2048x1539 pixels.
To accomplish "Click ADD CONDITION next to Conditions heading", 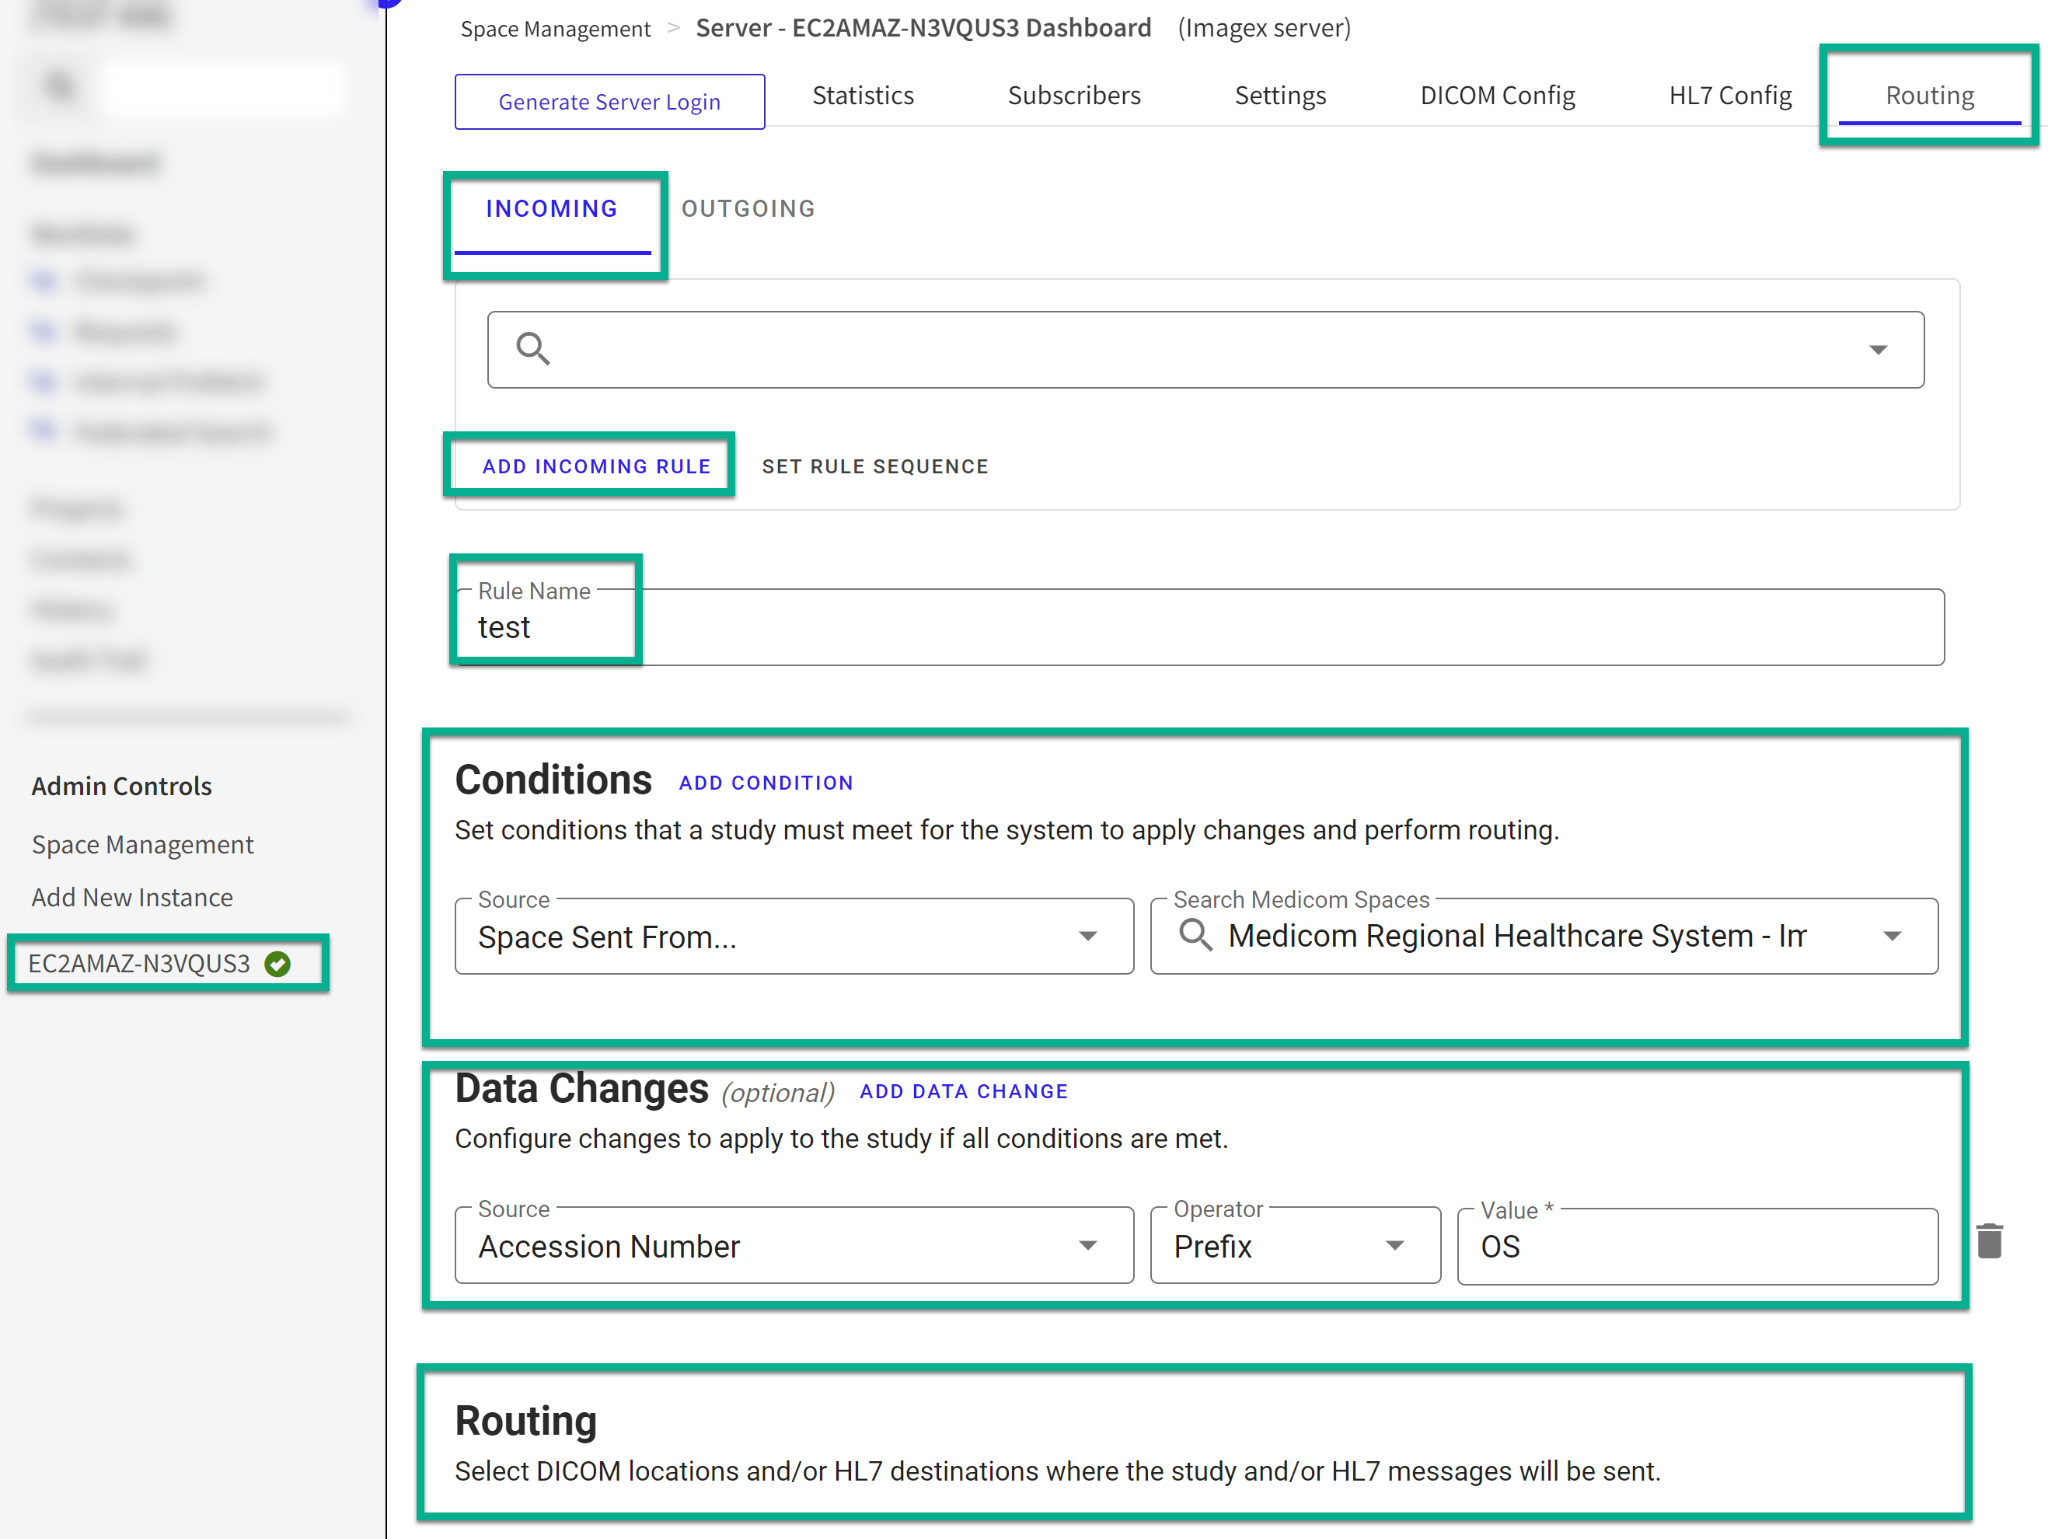I will [765, 782].
